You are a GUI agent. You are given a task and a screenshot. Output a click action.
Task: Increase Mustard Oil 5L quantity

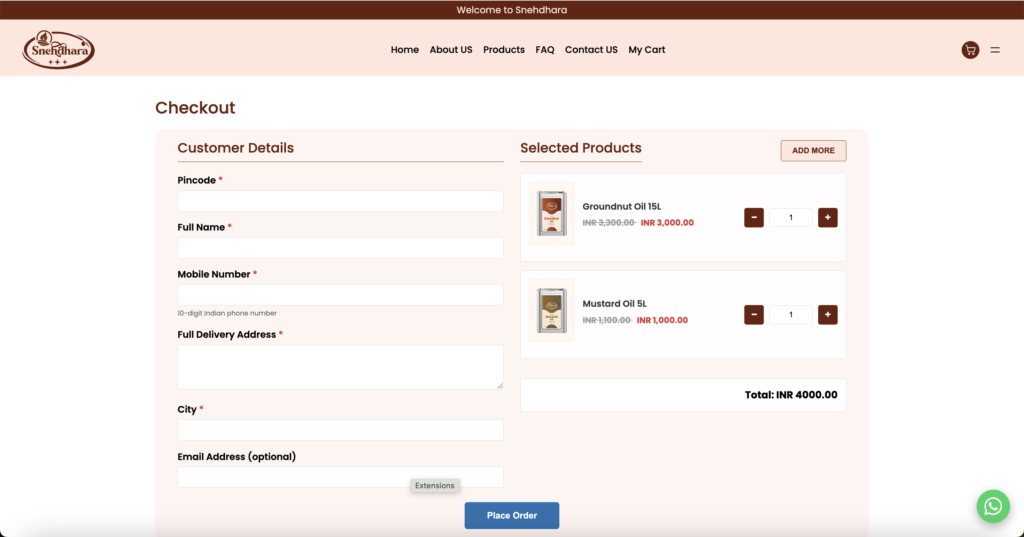(x=827, y=315)
